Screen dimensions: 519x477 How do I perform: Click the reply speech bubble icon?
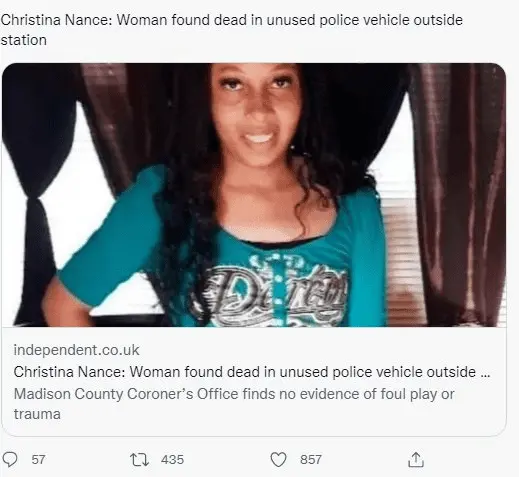pos(10,459)
